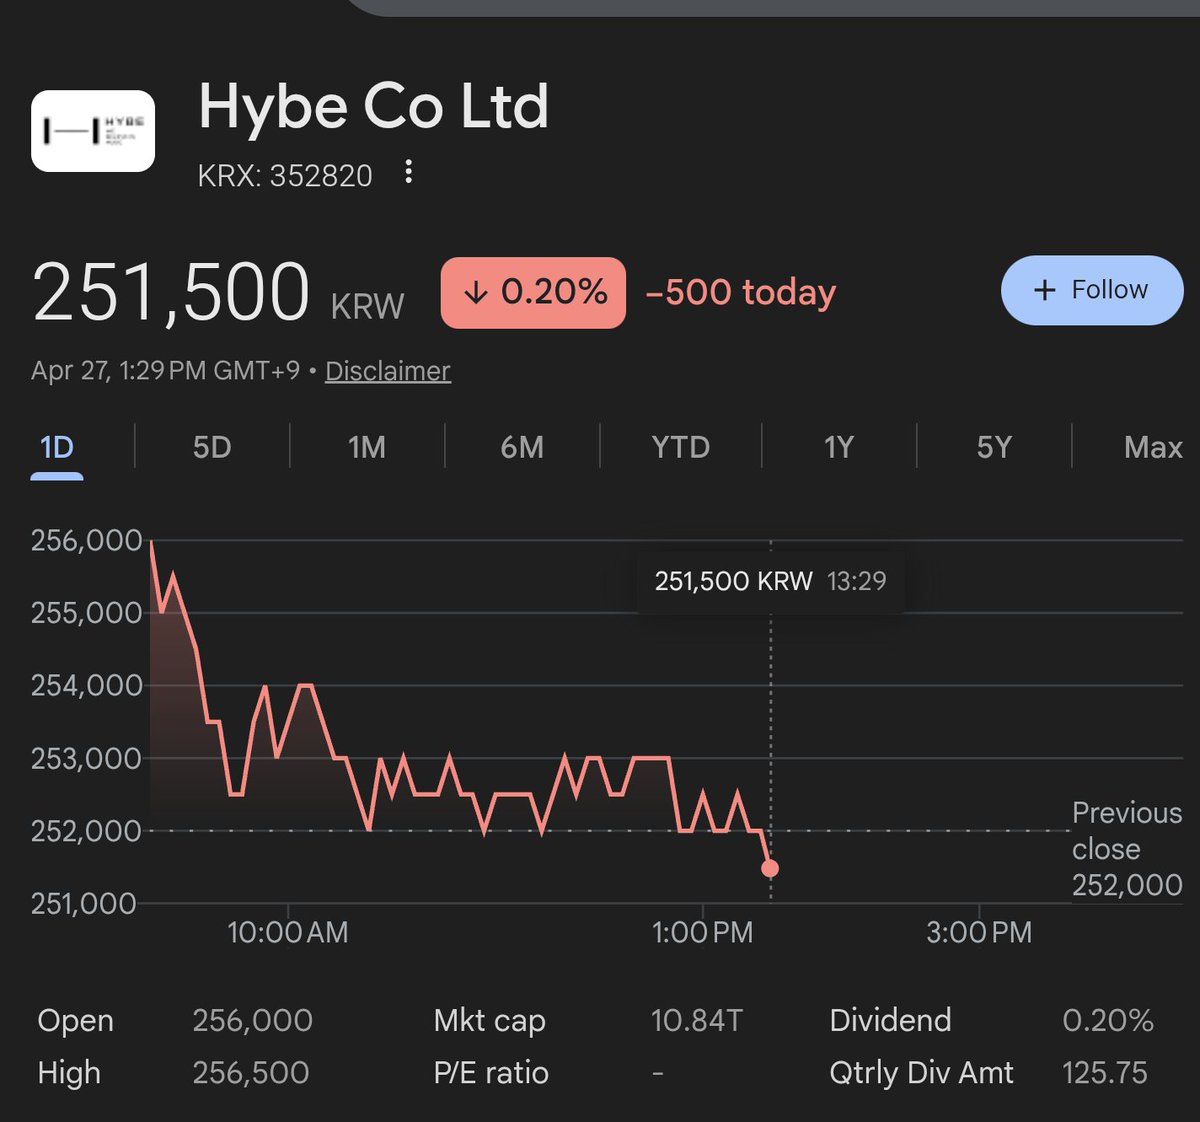
Task: Select the 1D chart range tab
Action: [57, 447]
